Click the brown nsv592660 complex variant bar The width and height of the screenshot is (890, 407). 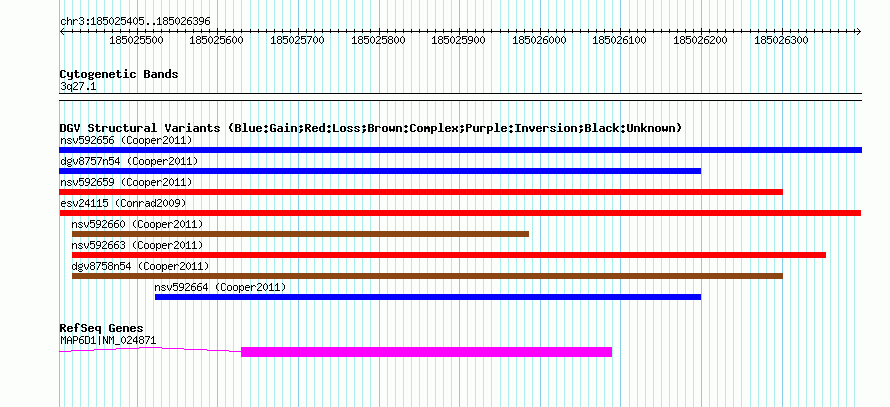click(300, 234)
